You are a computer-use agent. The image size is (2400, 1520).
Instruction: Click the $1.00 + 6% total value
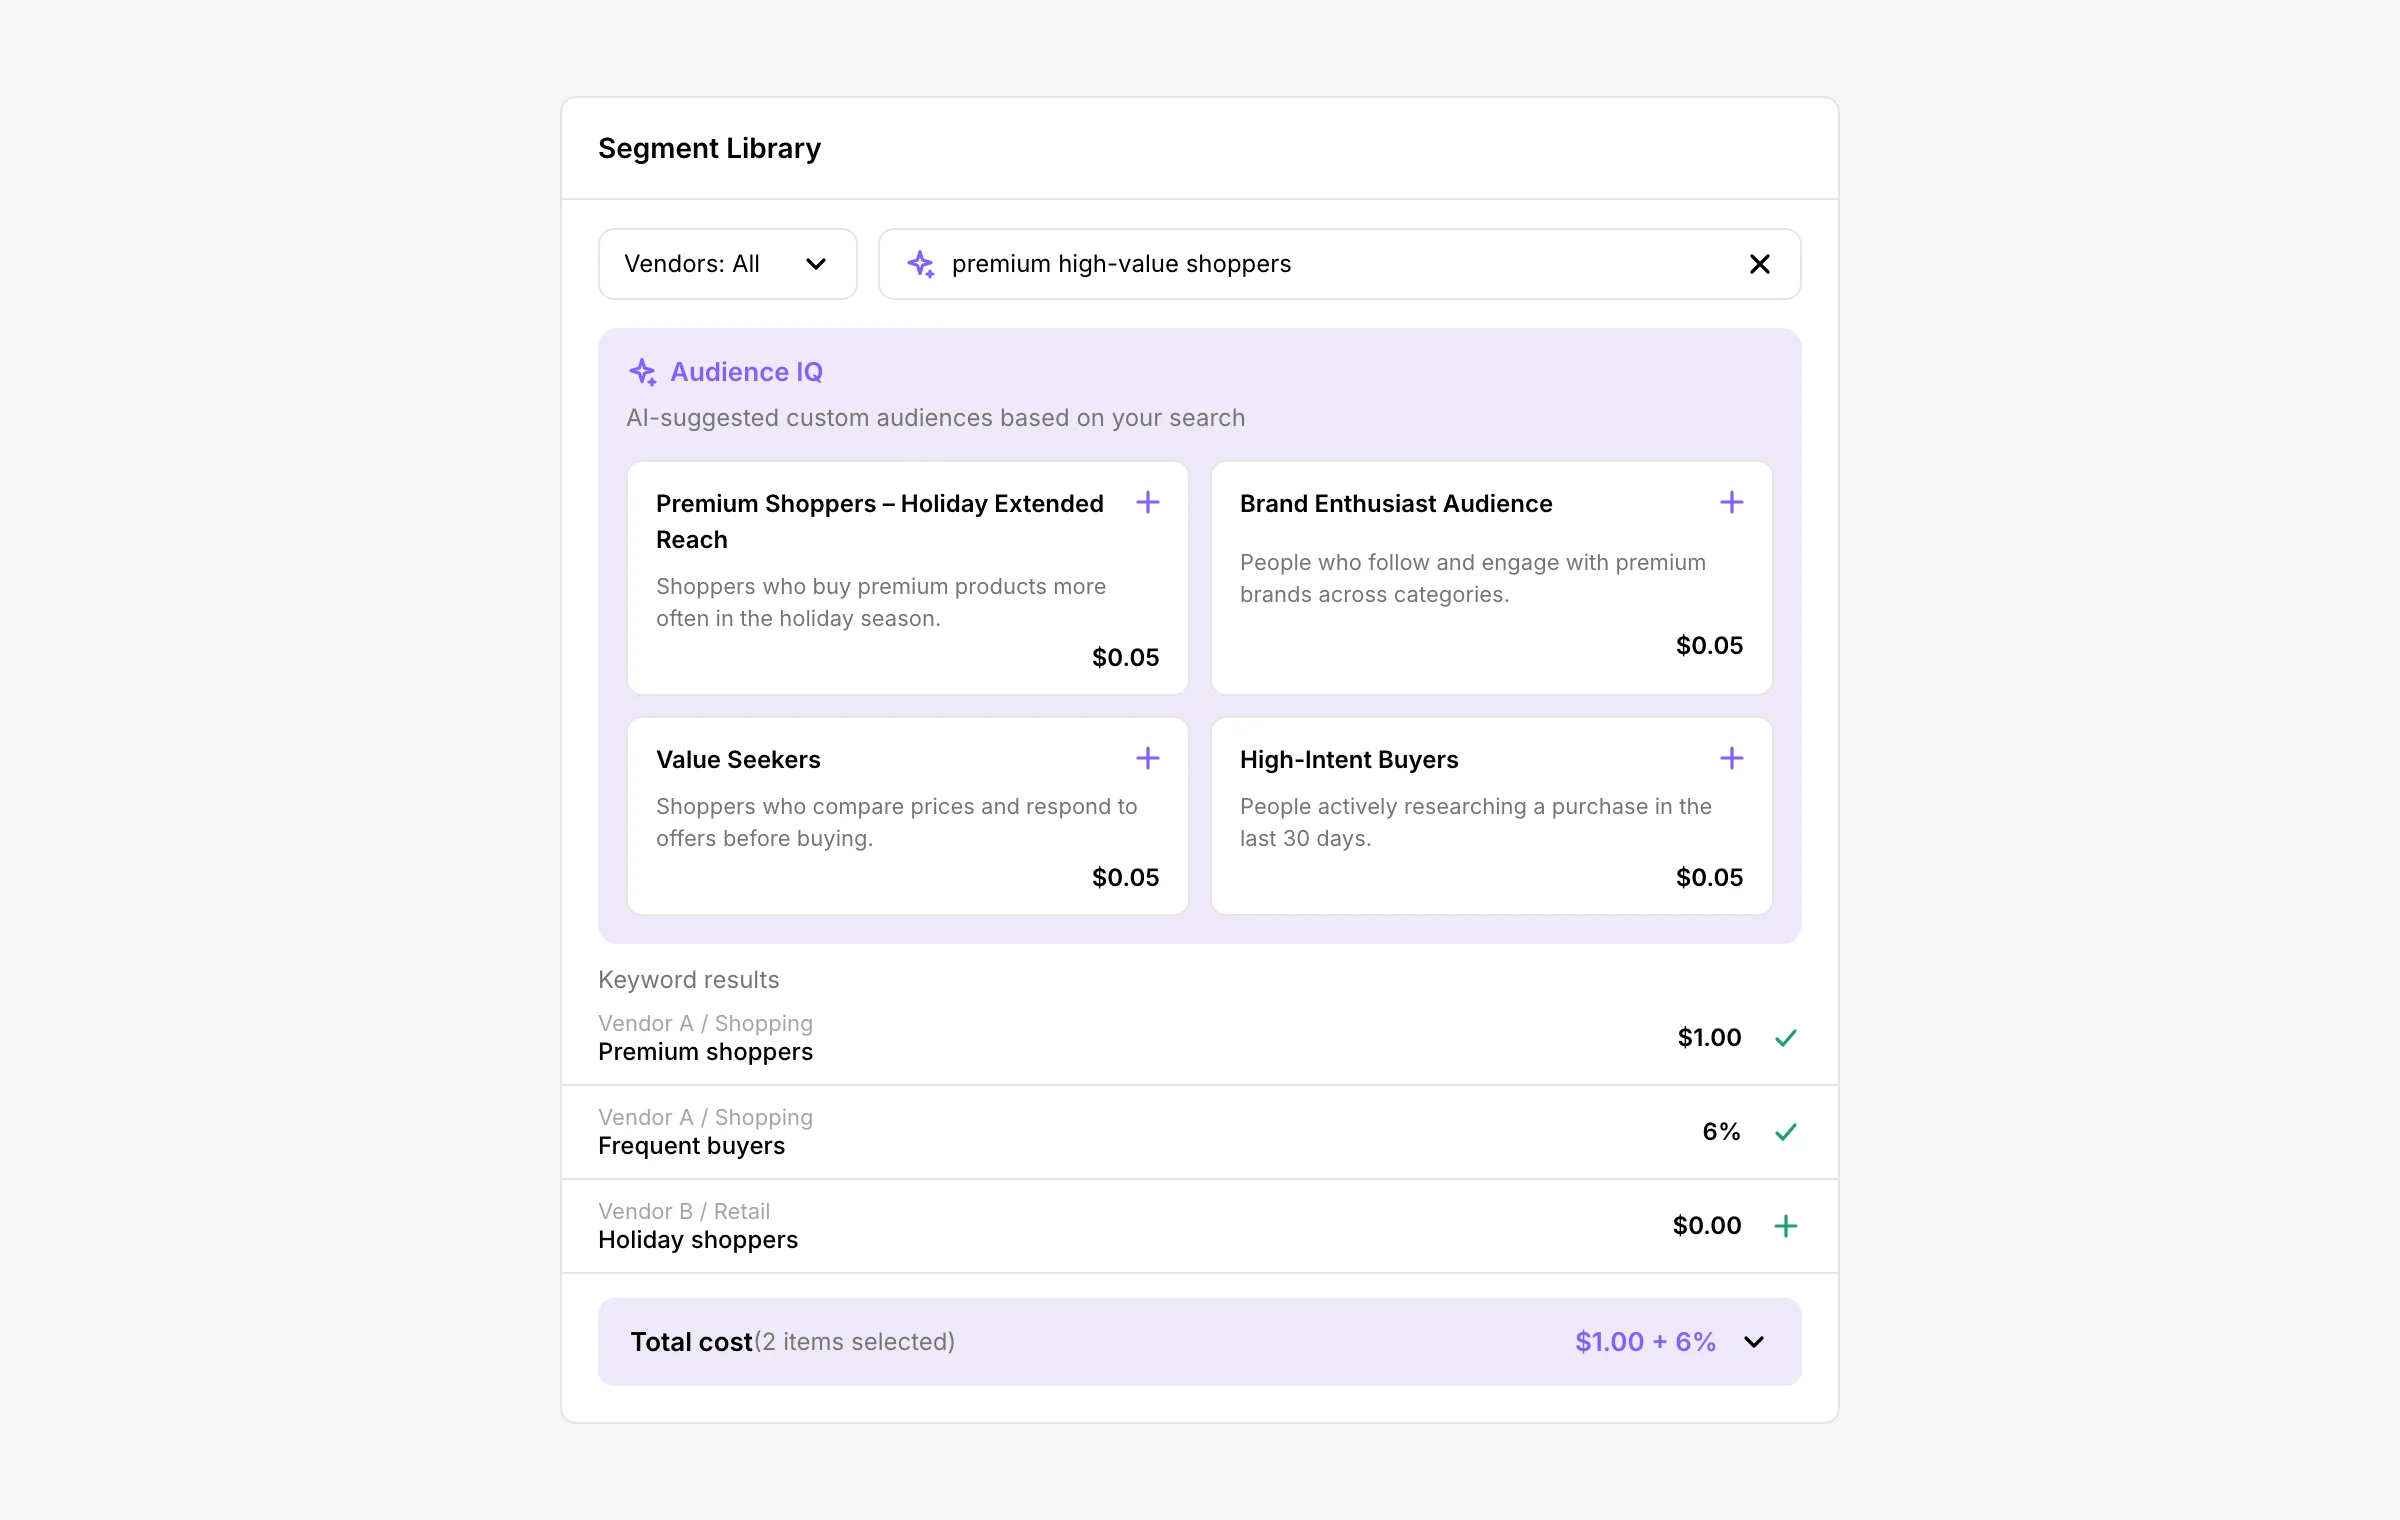tap(1645, 1342)
